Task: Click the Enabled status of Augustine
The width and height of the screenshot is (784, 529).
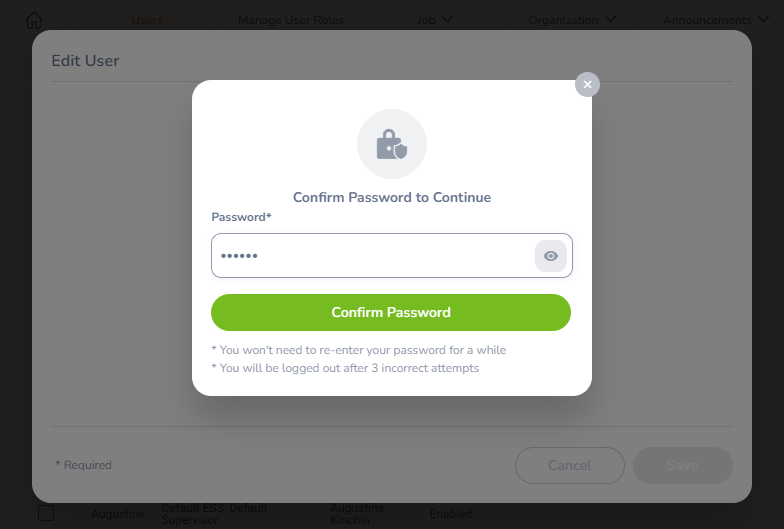Action: click(x=450, y=514)
